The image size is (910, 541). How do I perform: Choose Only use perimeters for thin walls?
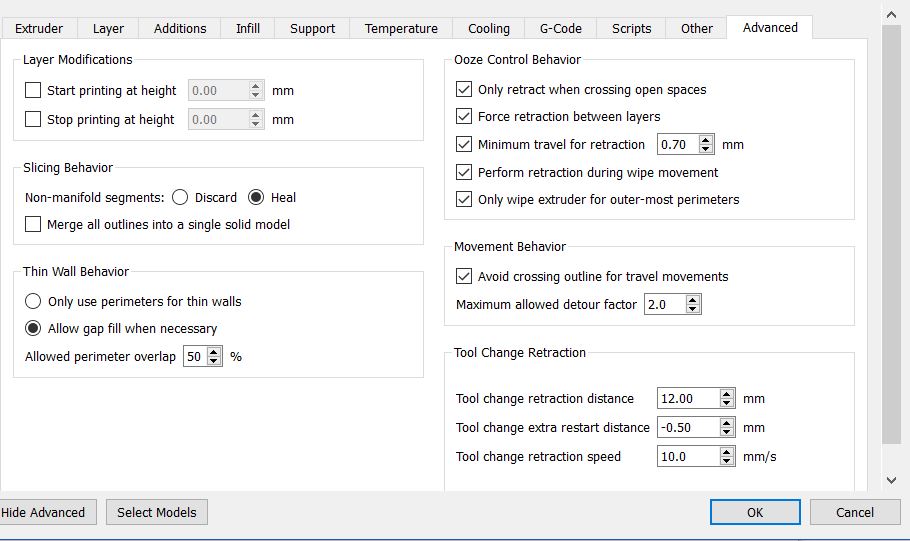tap(33, 302)
